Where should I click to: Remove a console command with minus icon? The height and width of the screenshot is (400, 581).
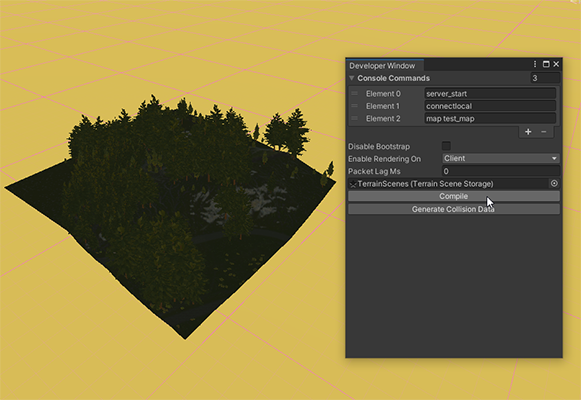pos(544,132)
